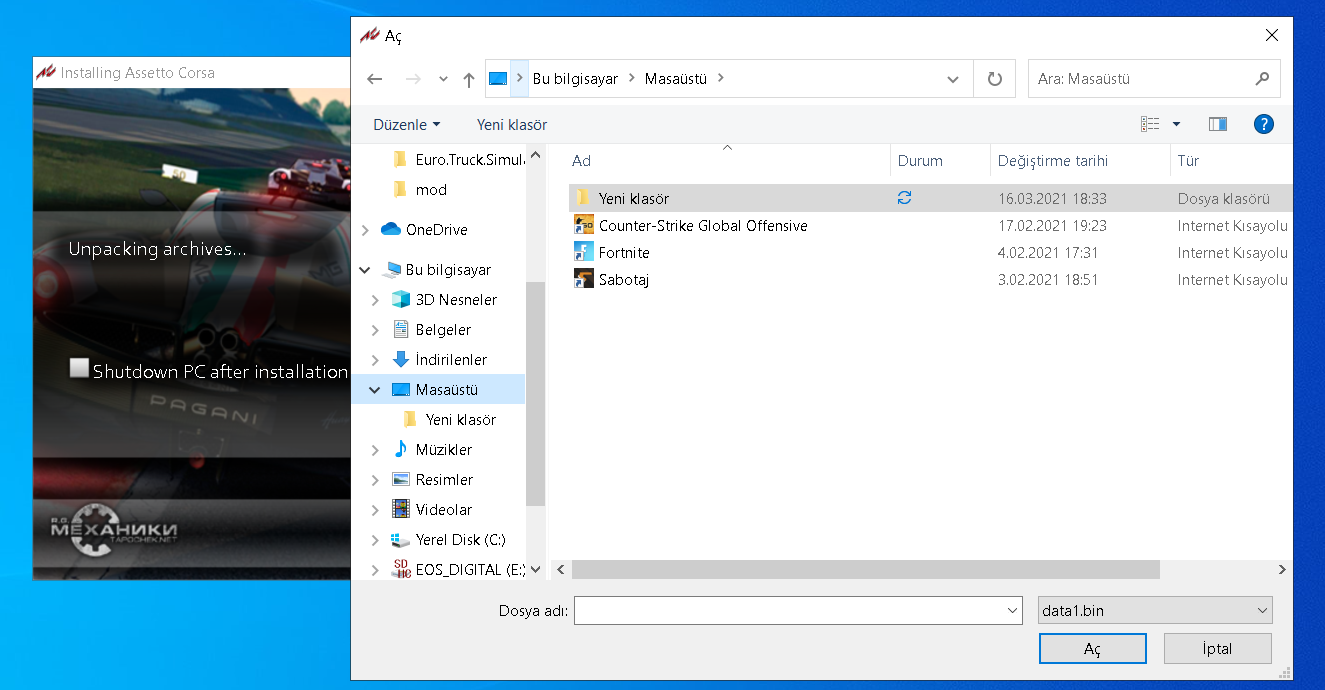
Task: Click the EOS_DIGITAL SD card icon
Action: [402, 569]
